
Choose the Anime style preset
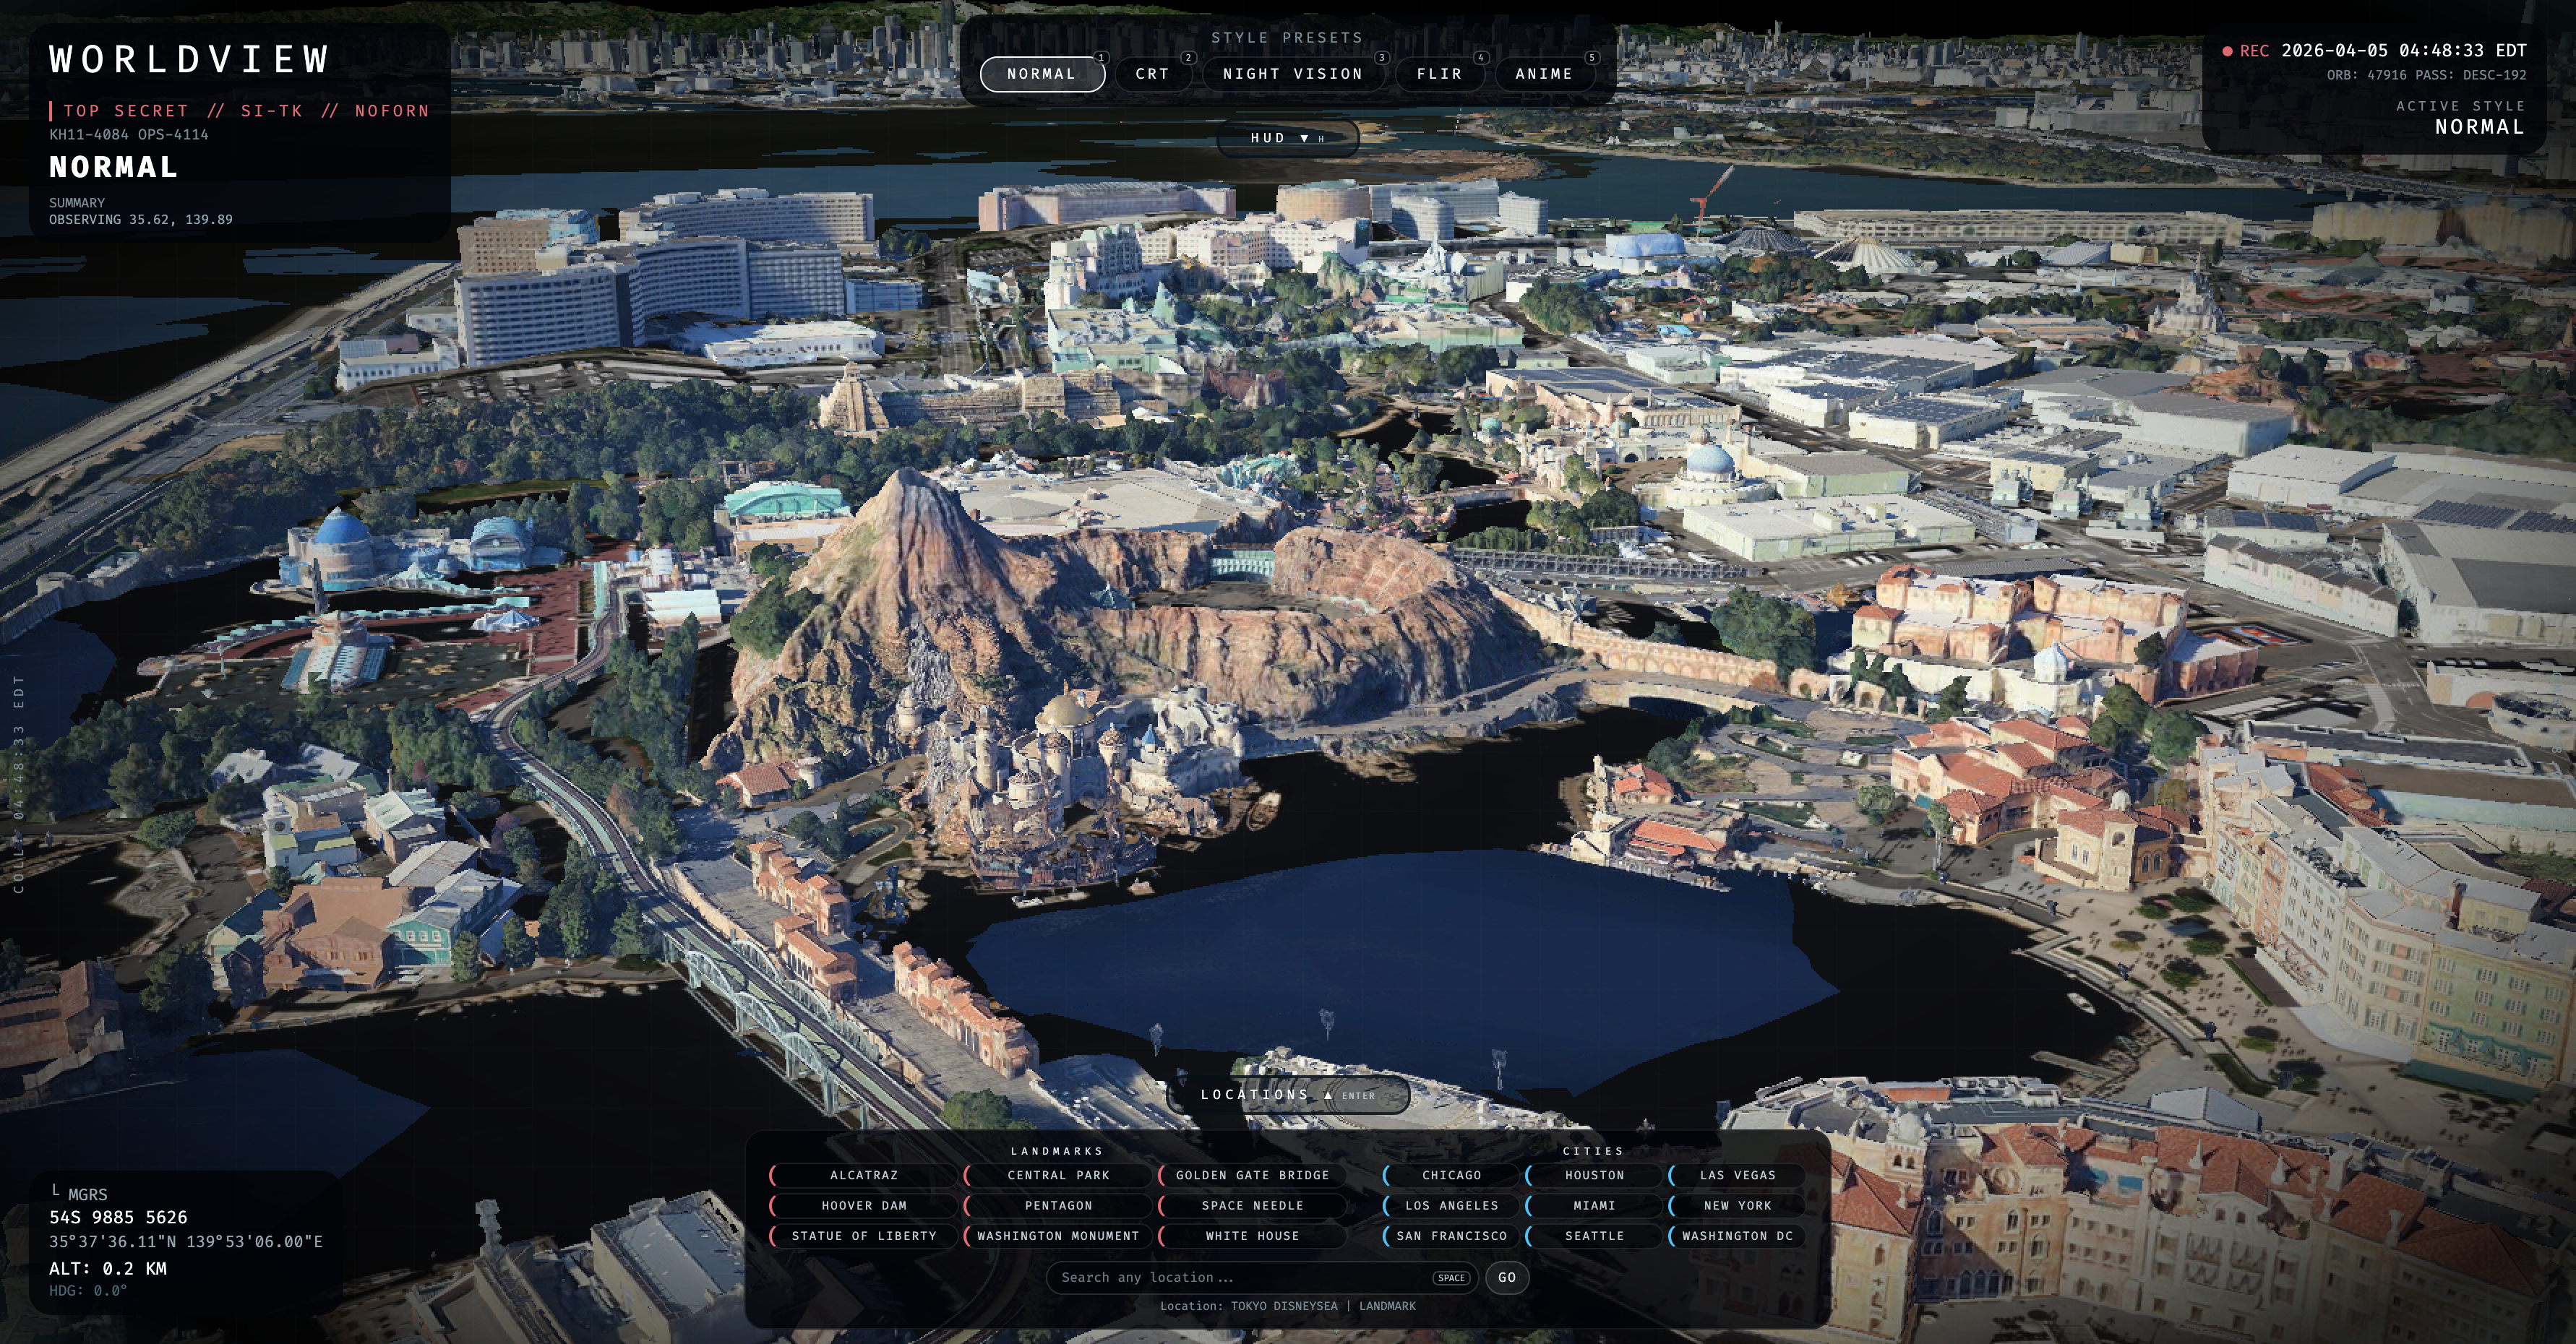(1543, 74)
